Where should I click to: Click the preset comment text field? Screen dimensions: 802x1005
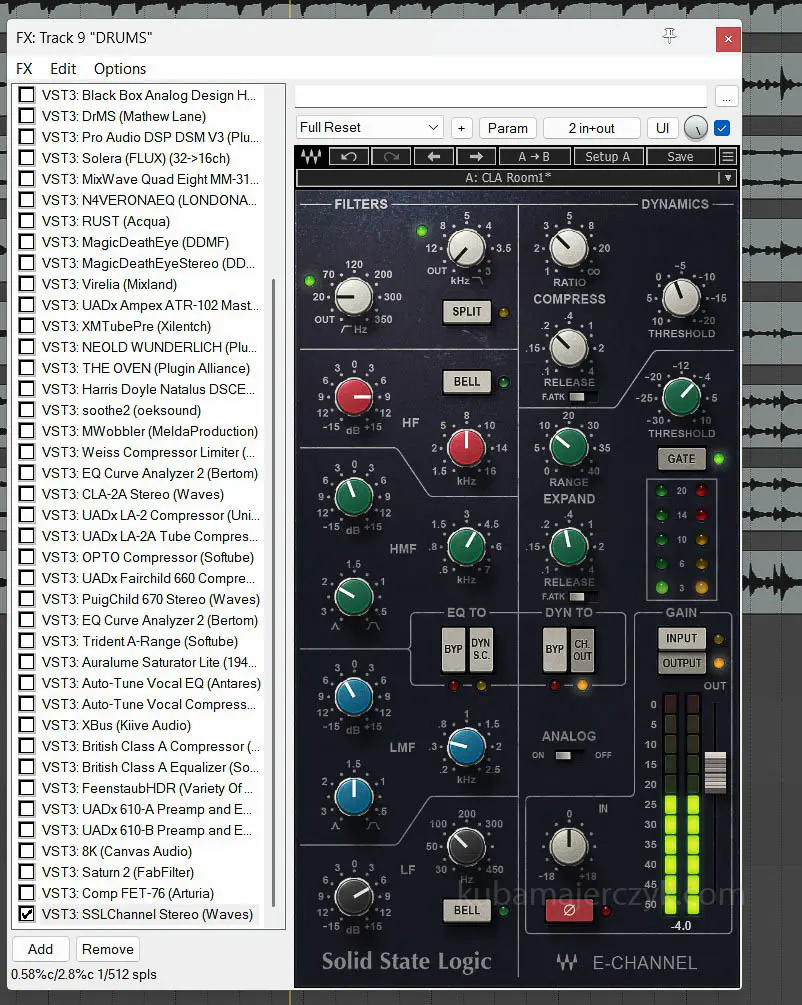pos(501,96)
